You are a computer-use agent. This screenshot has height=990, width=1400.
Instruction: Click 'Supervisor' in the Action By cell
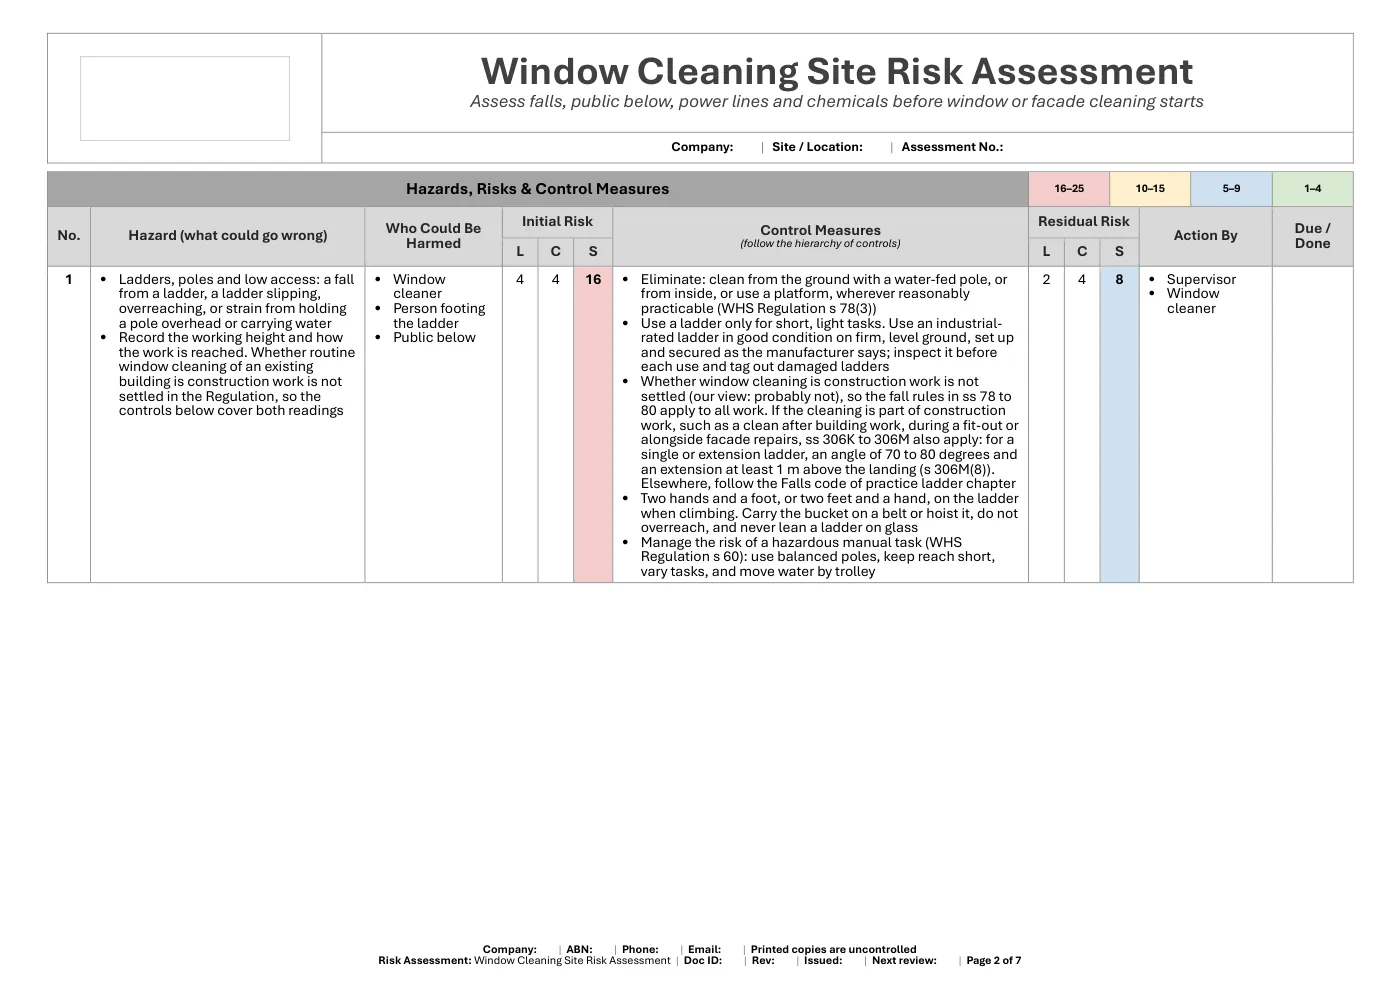pos(1201,280)
